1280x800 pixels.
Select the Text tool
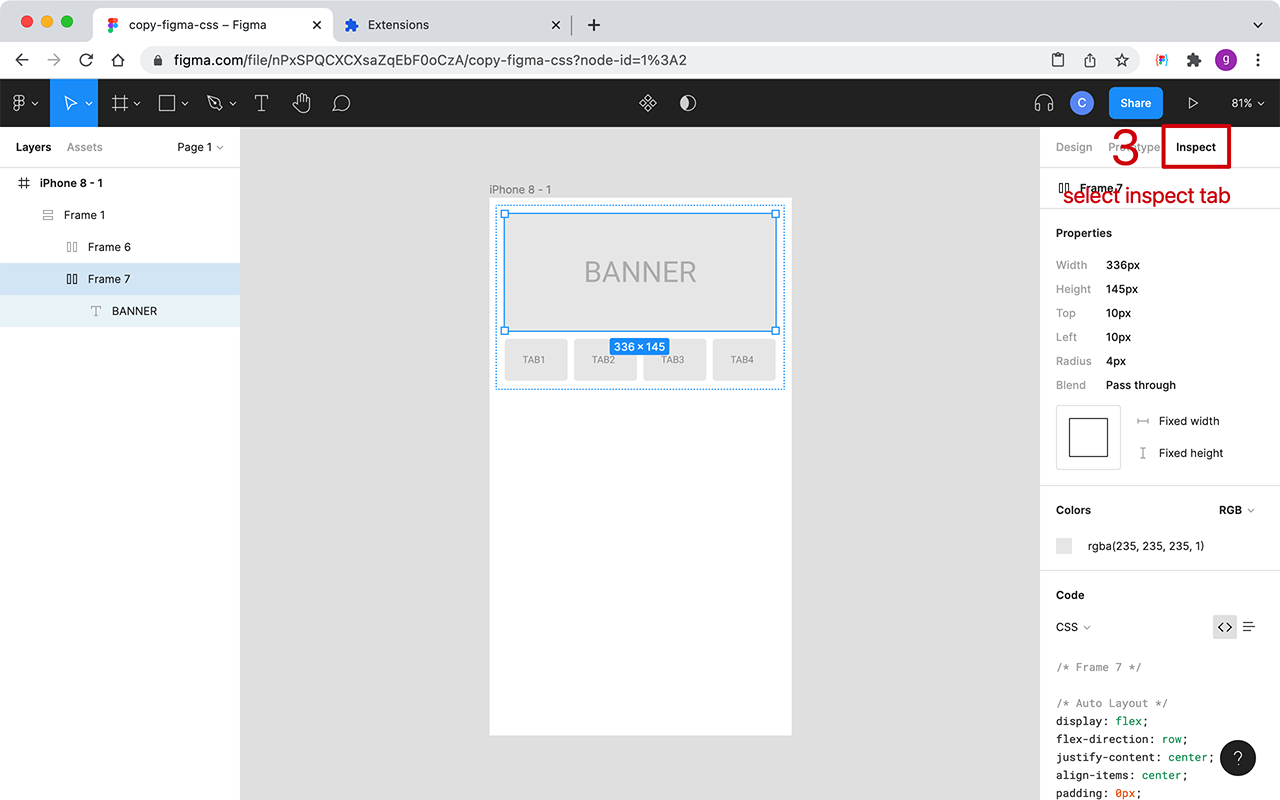click(261, 102)
